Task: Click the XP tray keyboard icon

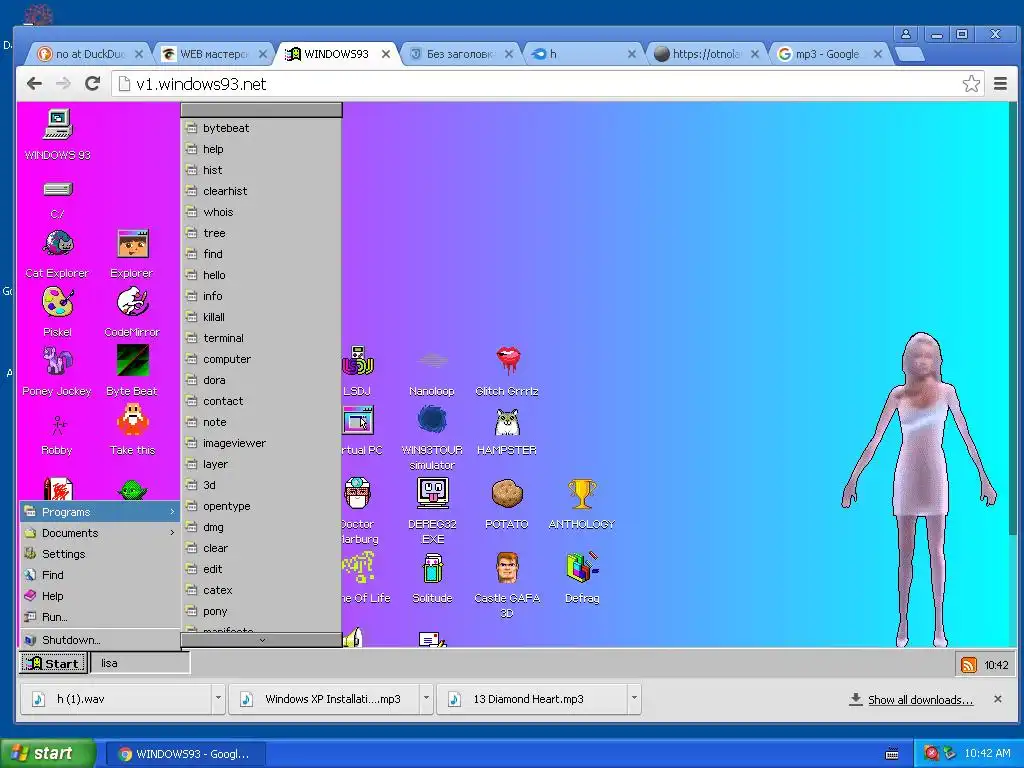Action: (x=891, y=754)
